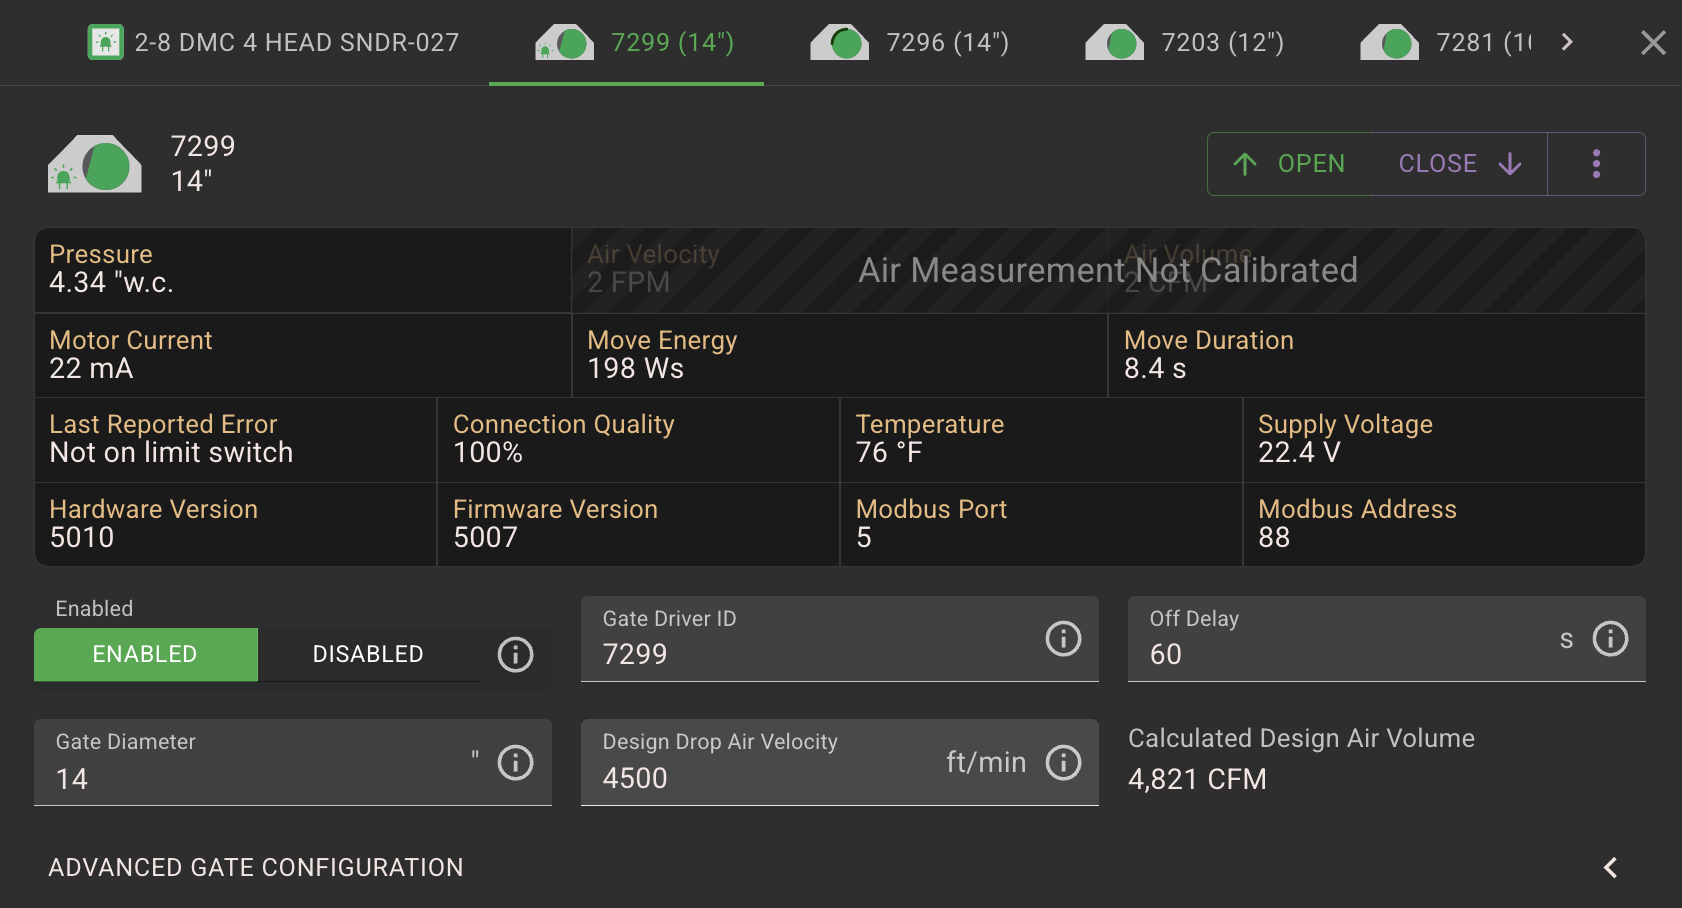Set gate to ENABLED
This screenshot has width=1682, height=908.
146,654
